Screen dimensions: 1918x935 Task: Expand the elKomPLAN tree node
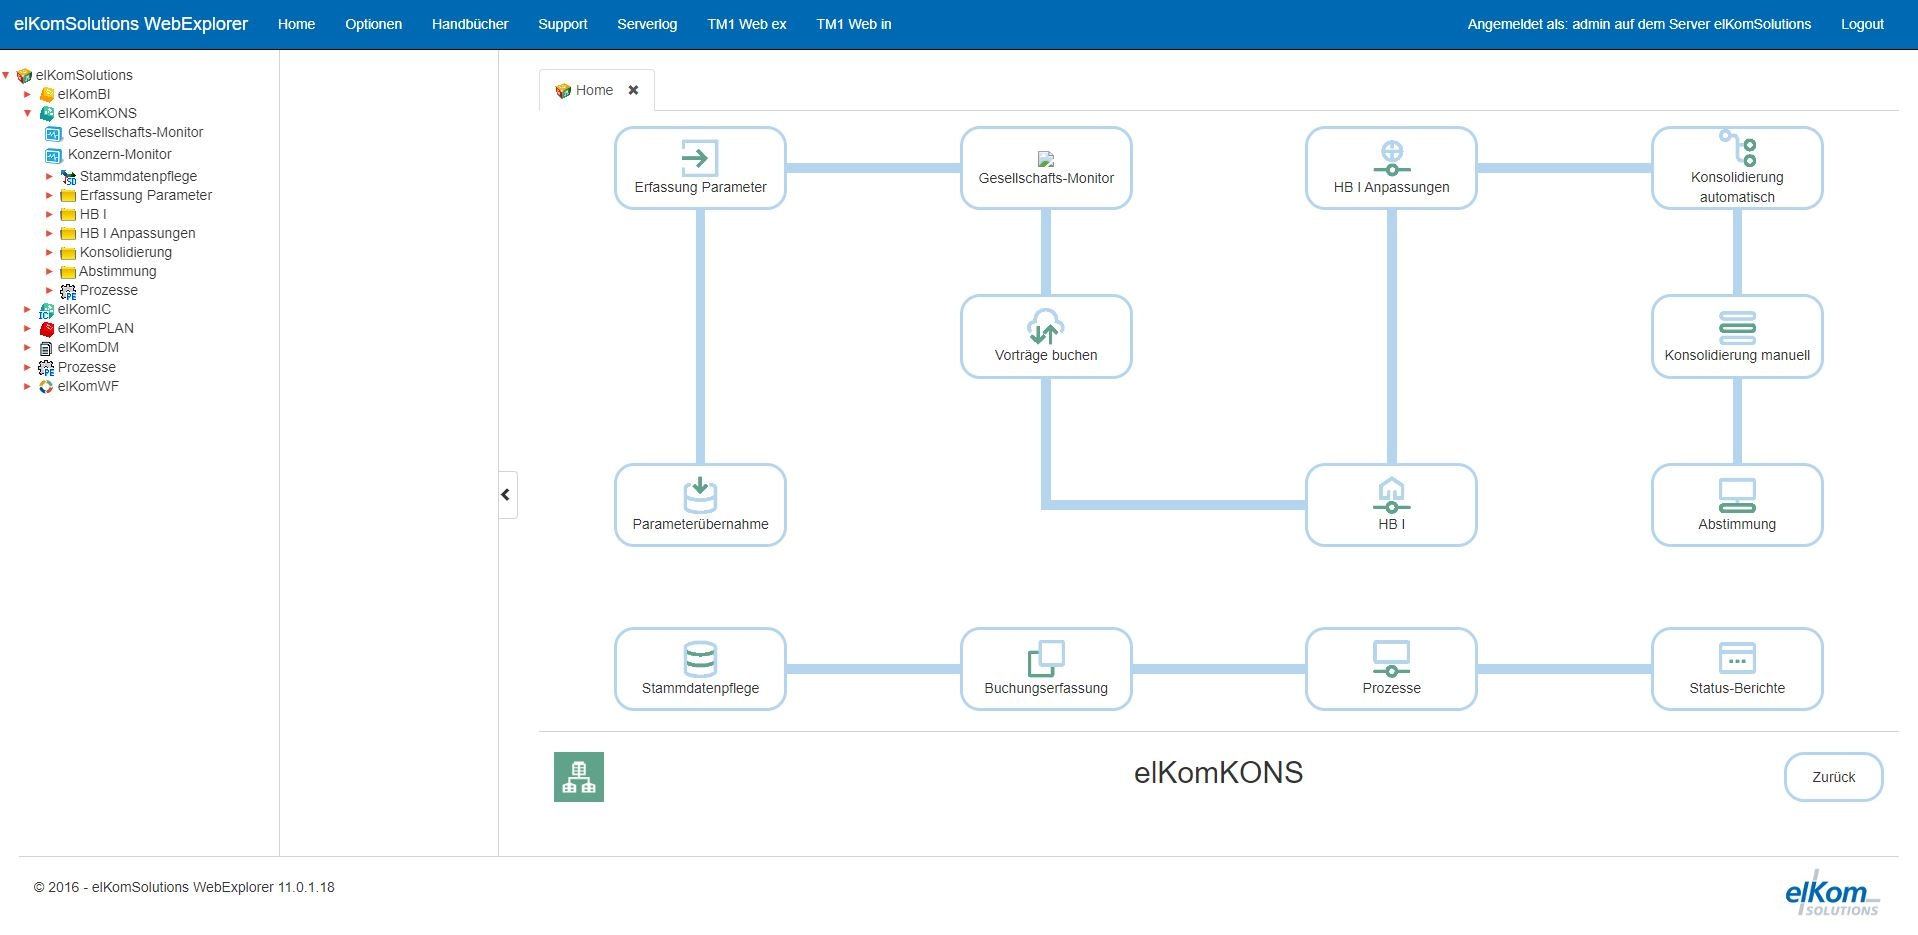[27, 328]
